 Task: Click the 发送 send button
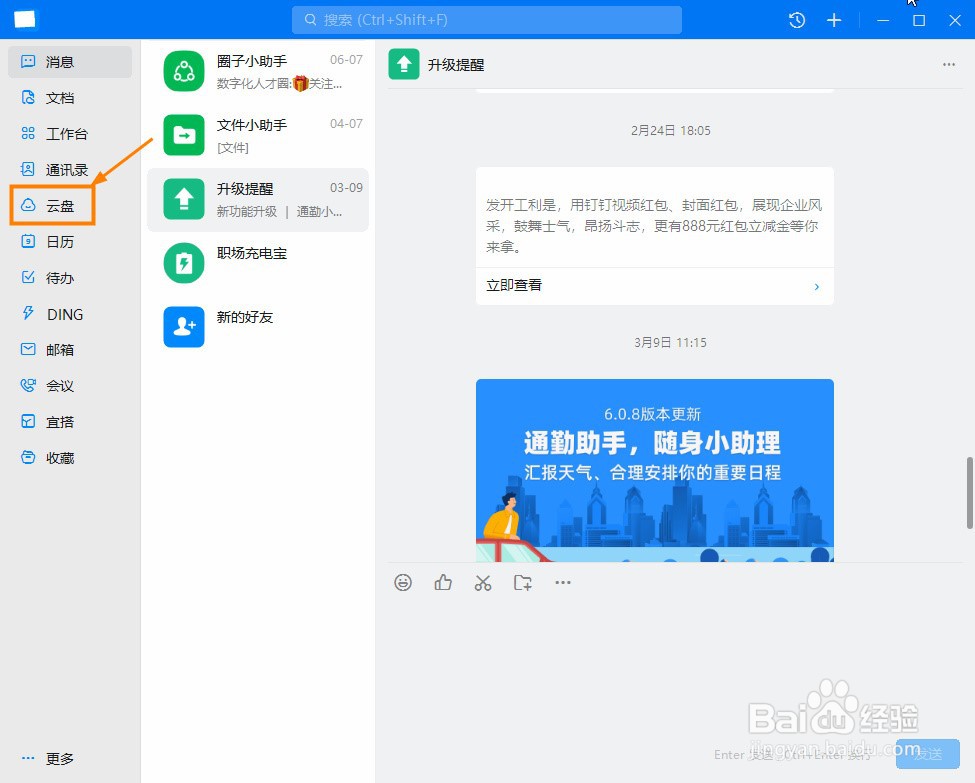point(928,754)
